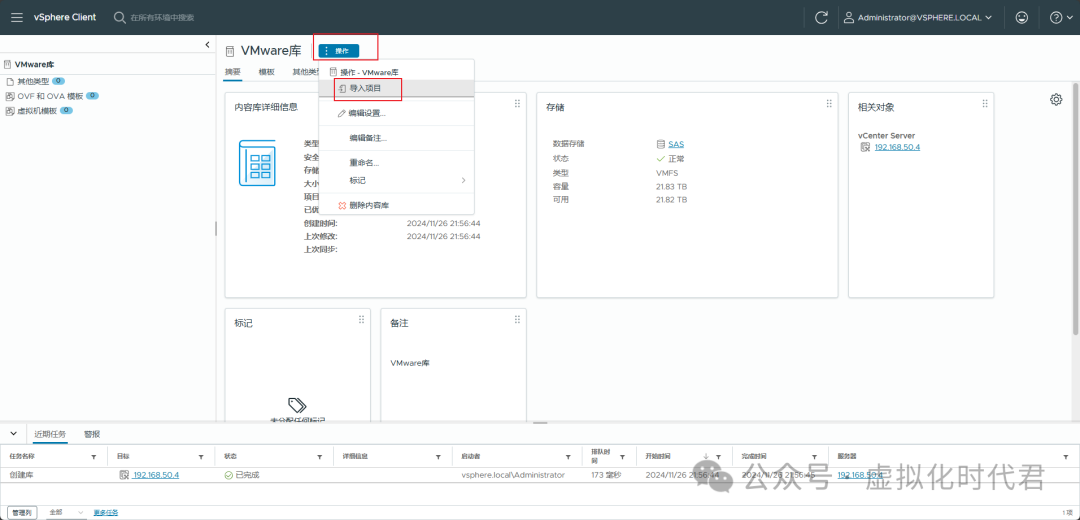Filter the 任务名称 column
The width and height of the screenshot is (1080, 520).
94,457
